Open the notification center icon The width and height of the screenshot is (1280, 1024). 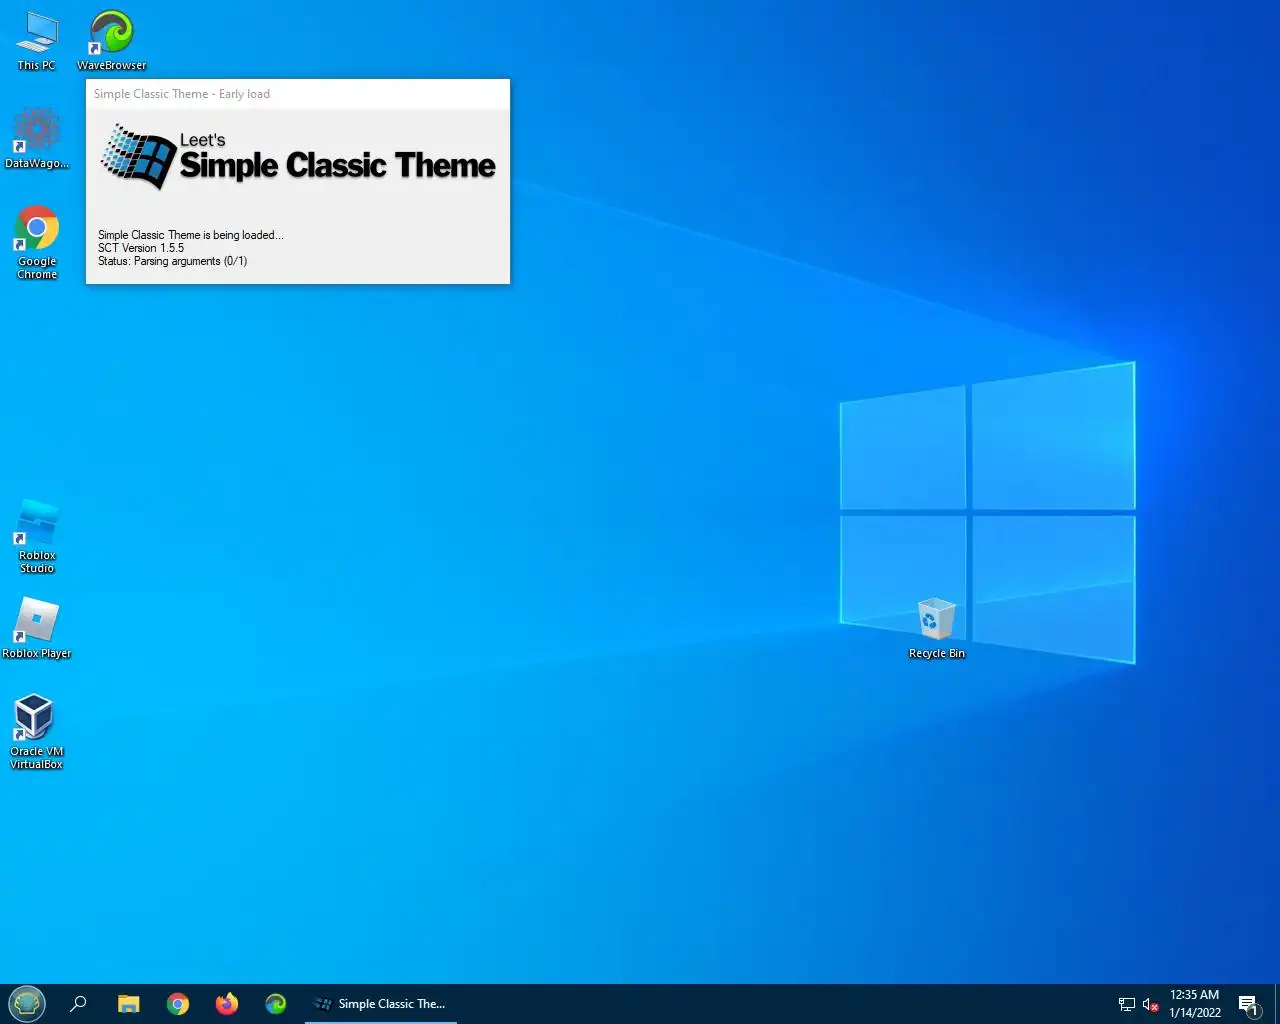[1248, 1005]
